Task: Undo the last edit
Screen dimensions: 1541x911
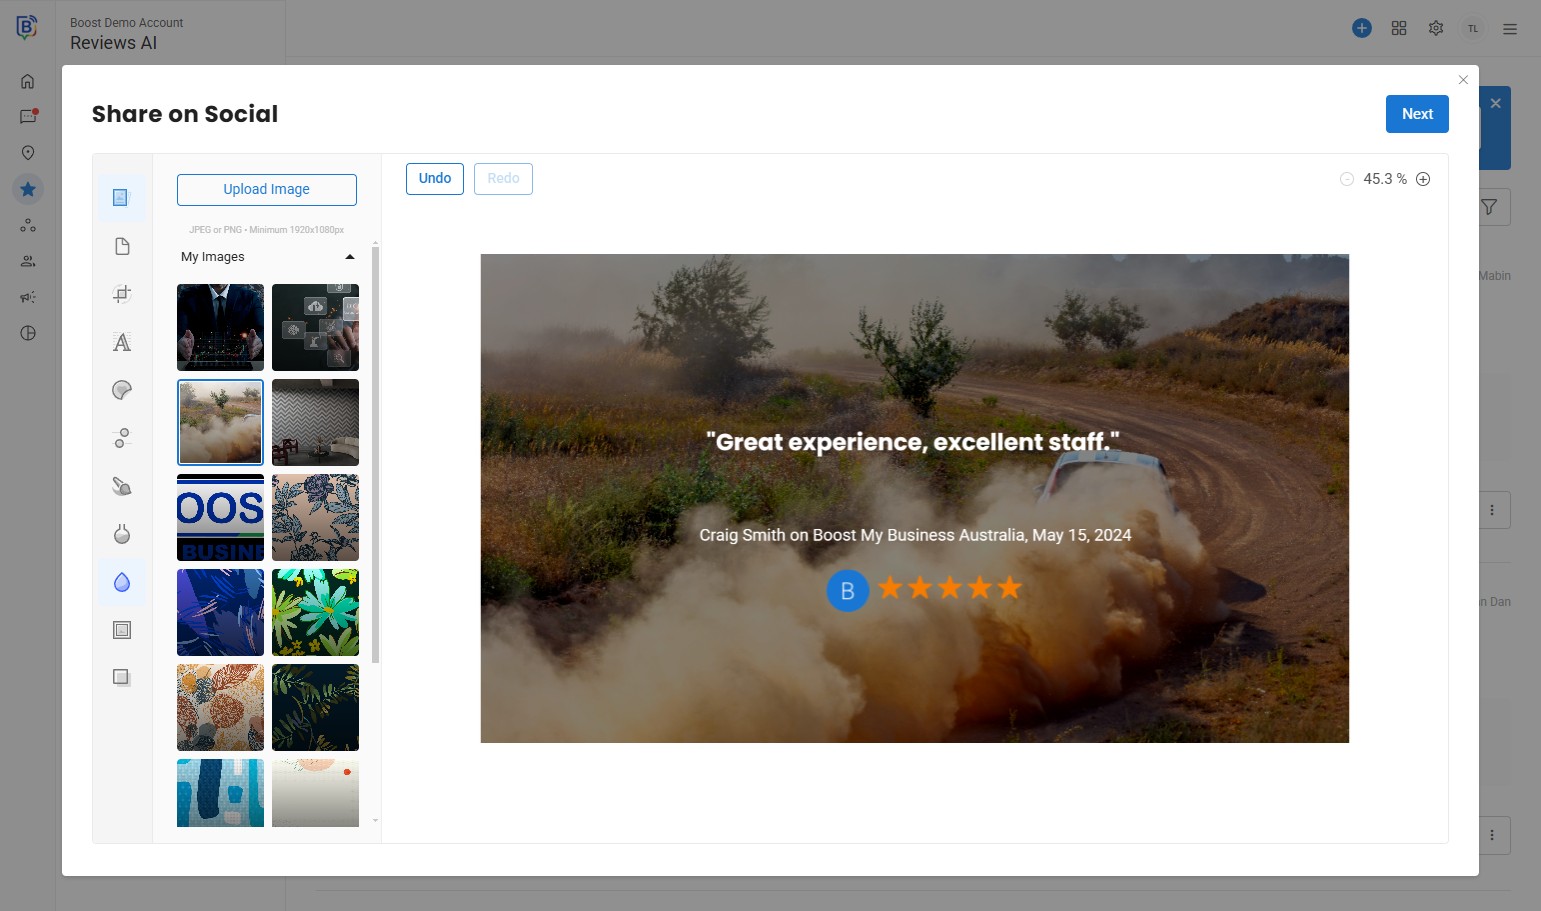Action: pos(435,178)
